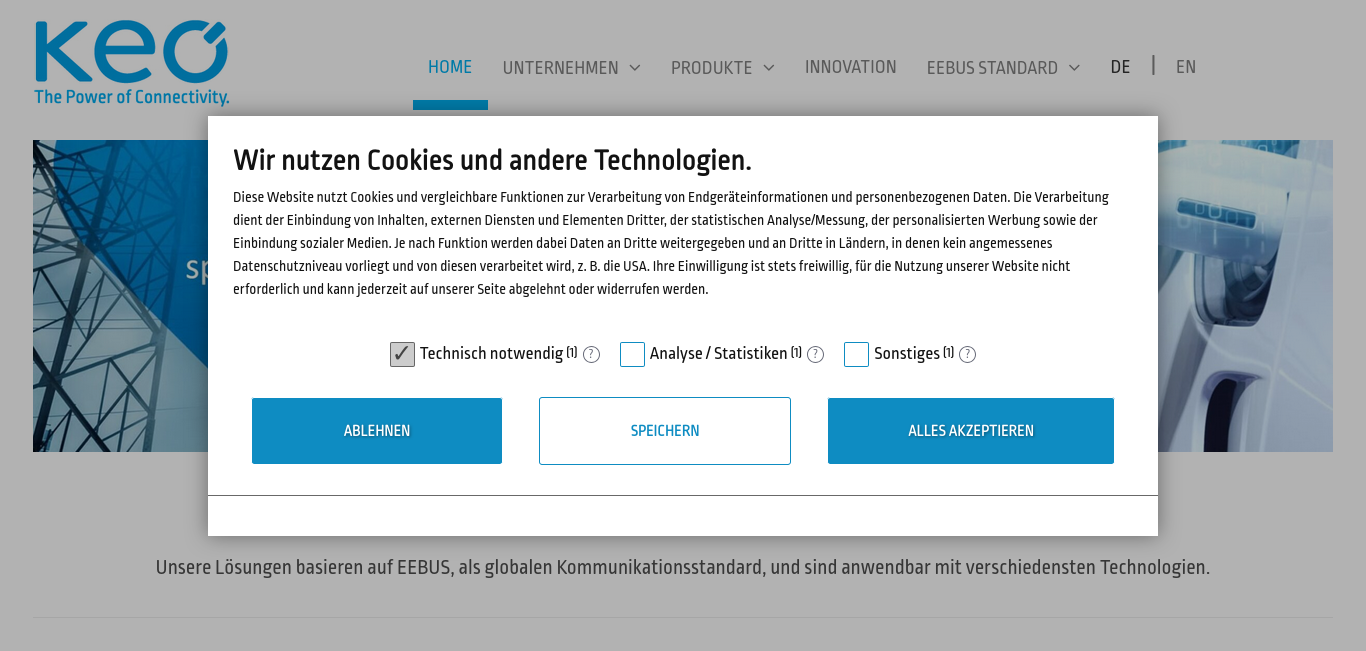This screenshot has height=651, width=1366.
Task: Click the Speichern button
Action: (x=665, y=431)
